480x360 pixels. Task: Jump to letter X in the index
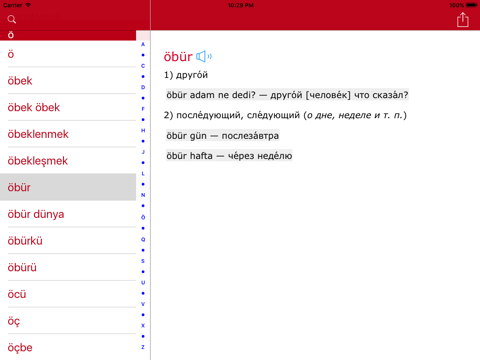[143, 326]
